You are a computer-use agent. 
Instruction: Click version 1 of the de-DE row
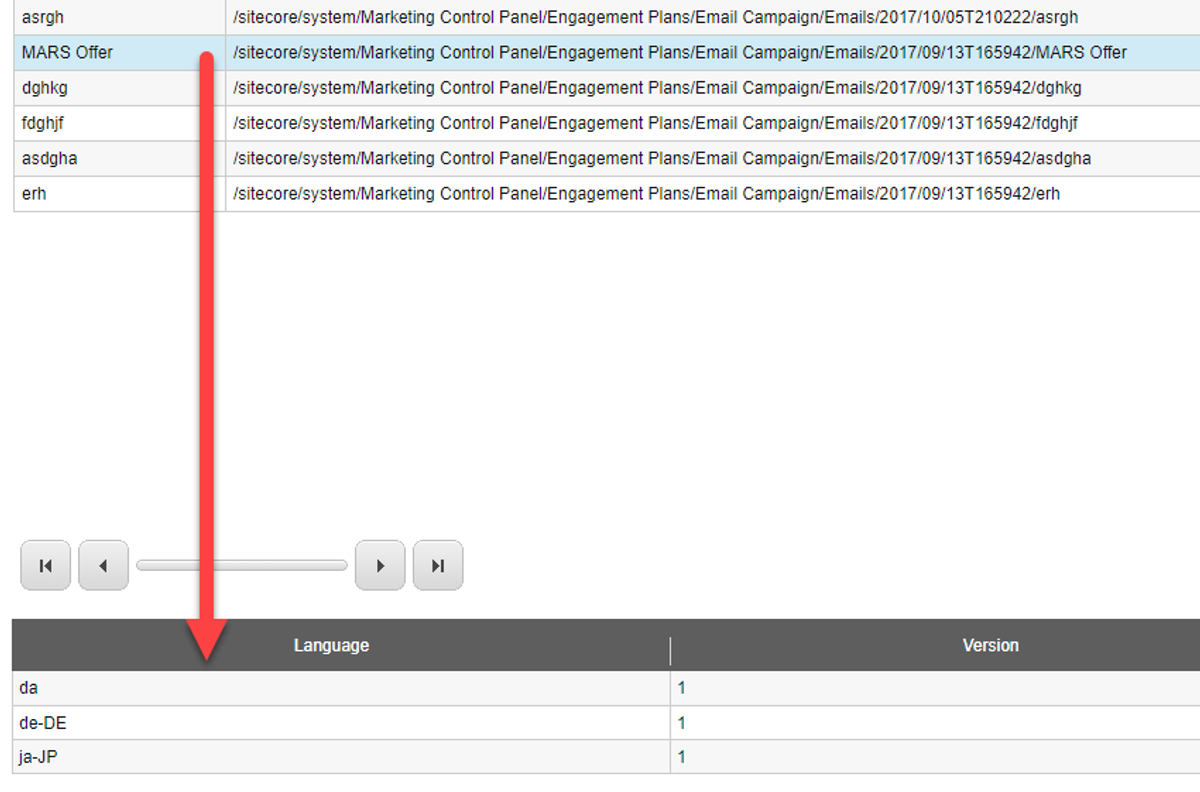click(682, 723)
